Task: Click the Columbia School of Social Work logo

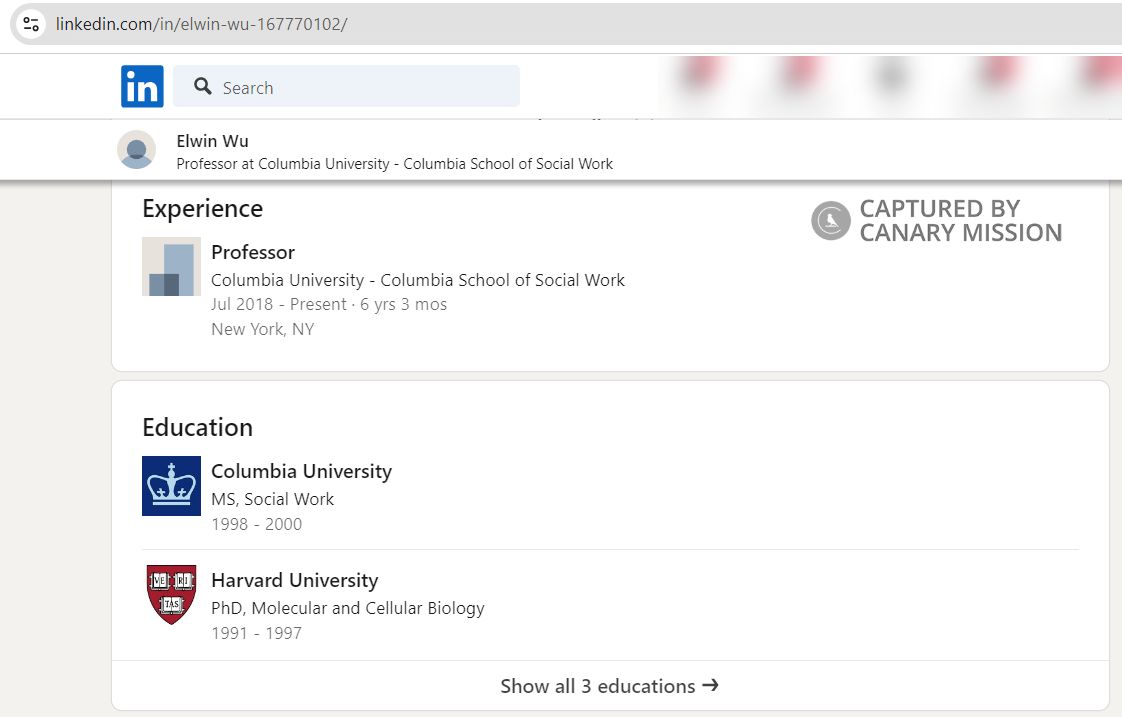Action: tap(171, 266)
